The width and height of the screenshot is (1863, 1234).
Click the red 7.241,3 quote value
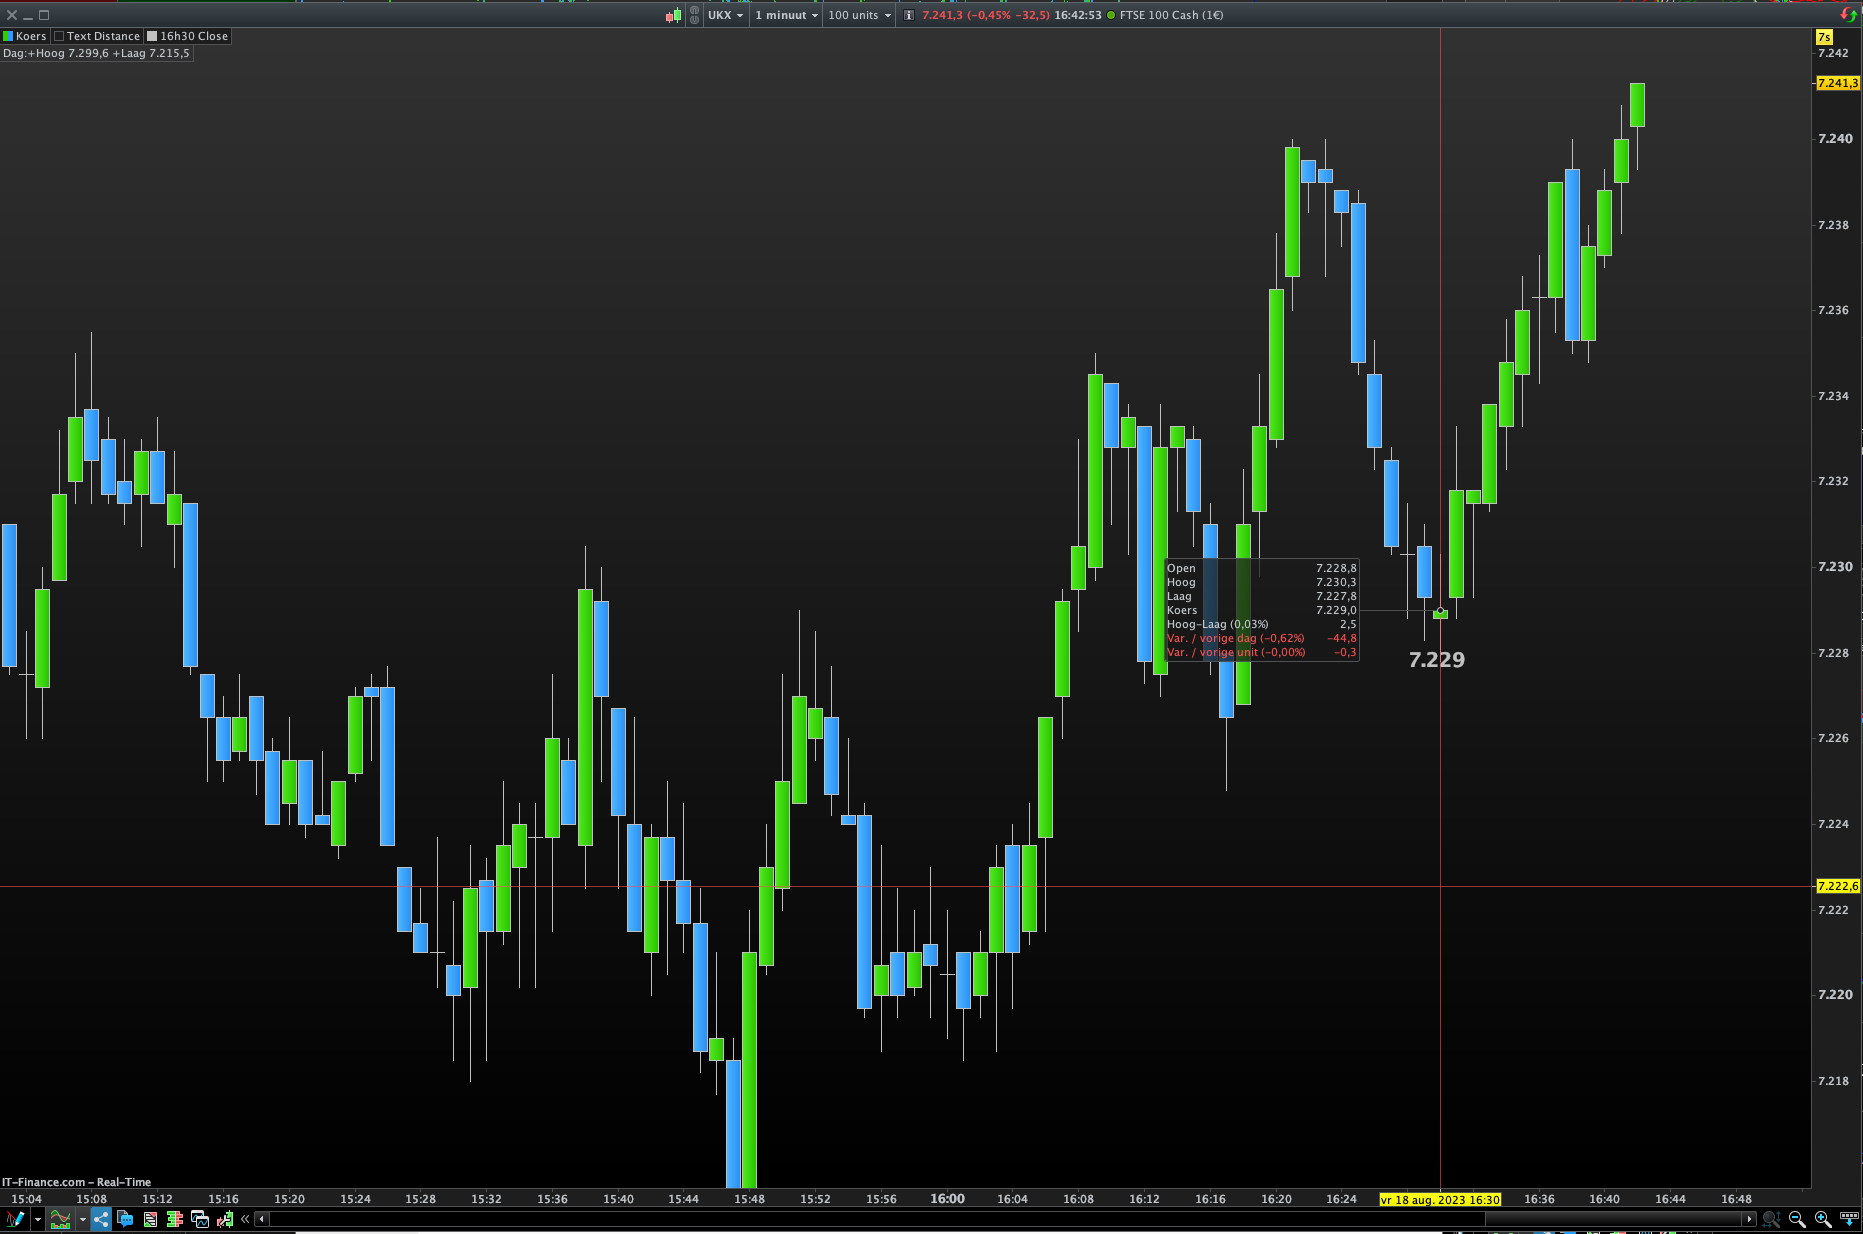(x=942, y=15)
